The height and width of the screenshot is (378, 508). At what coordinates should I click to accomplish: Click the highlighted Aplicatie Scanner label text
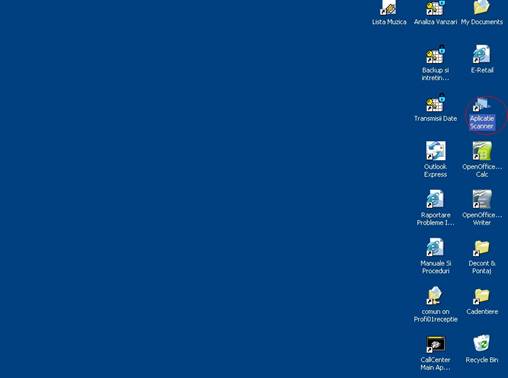pos(482,122)
